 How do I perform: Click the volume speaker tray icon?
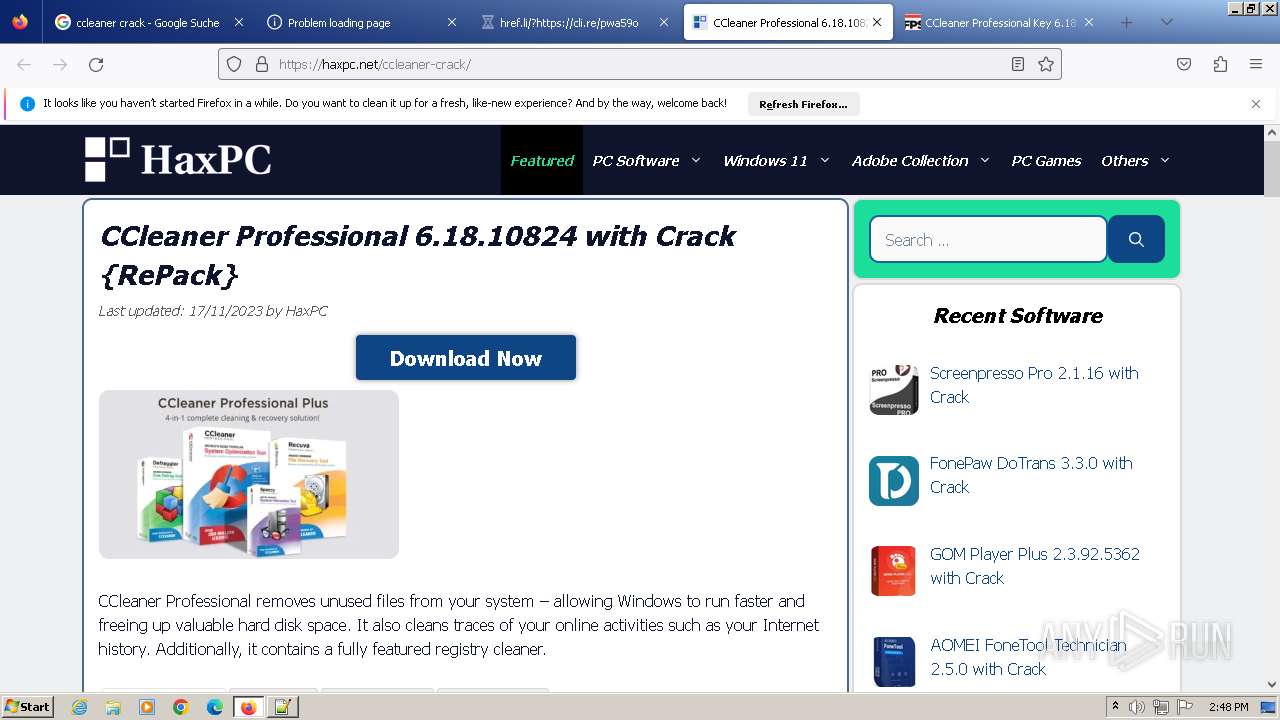click(x=1137, y=707)
